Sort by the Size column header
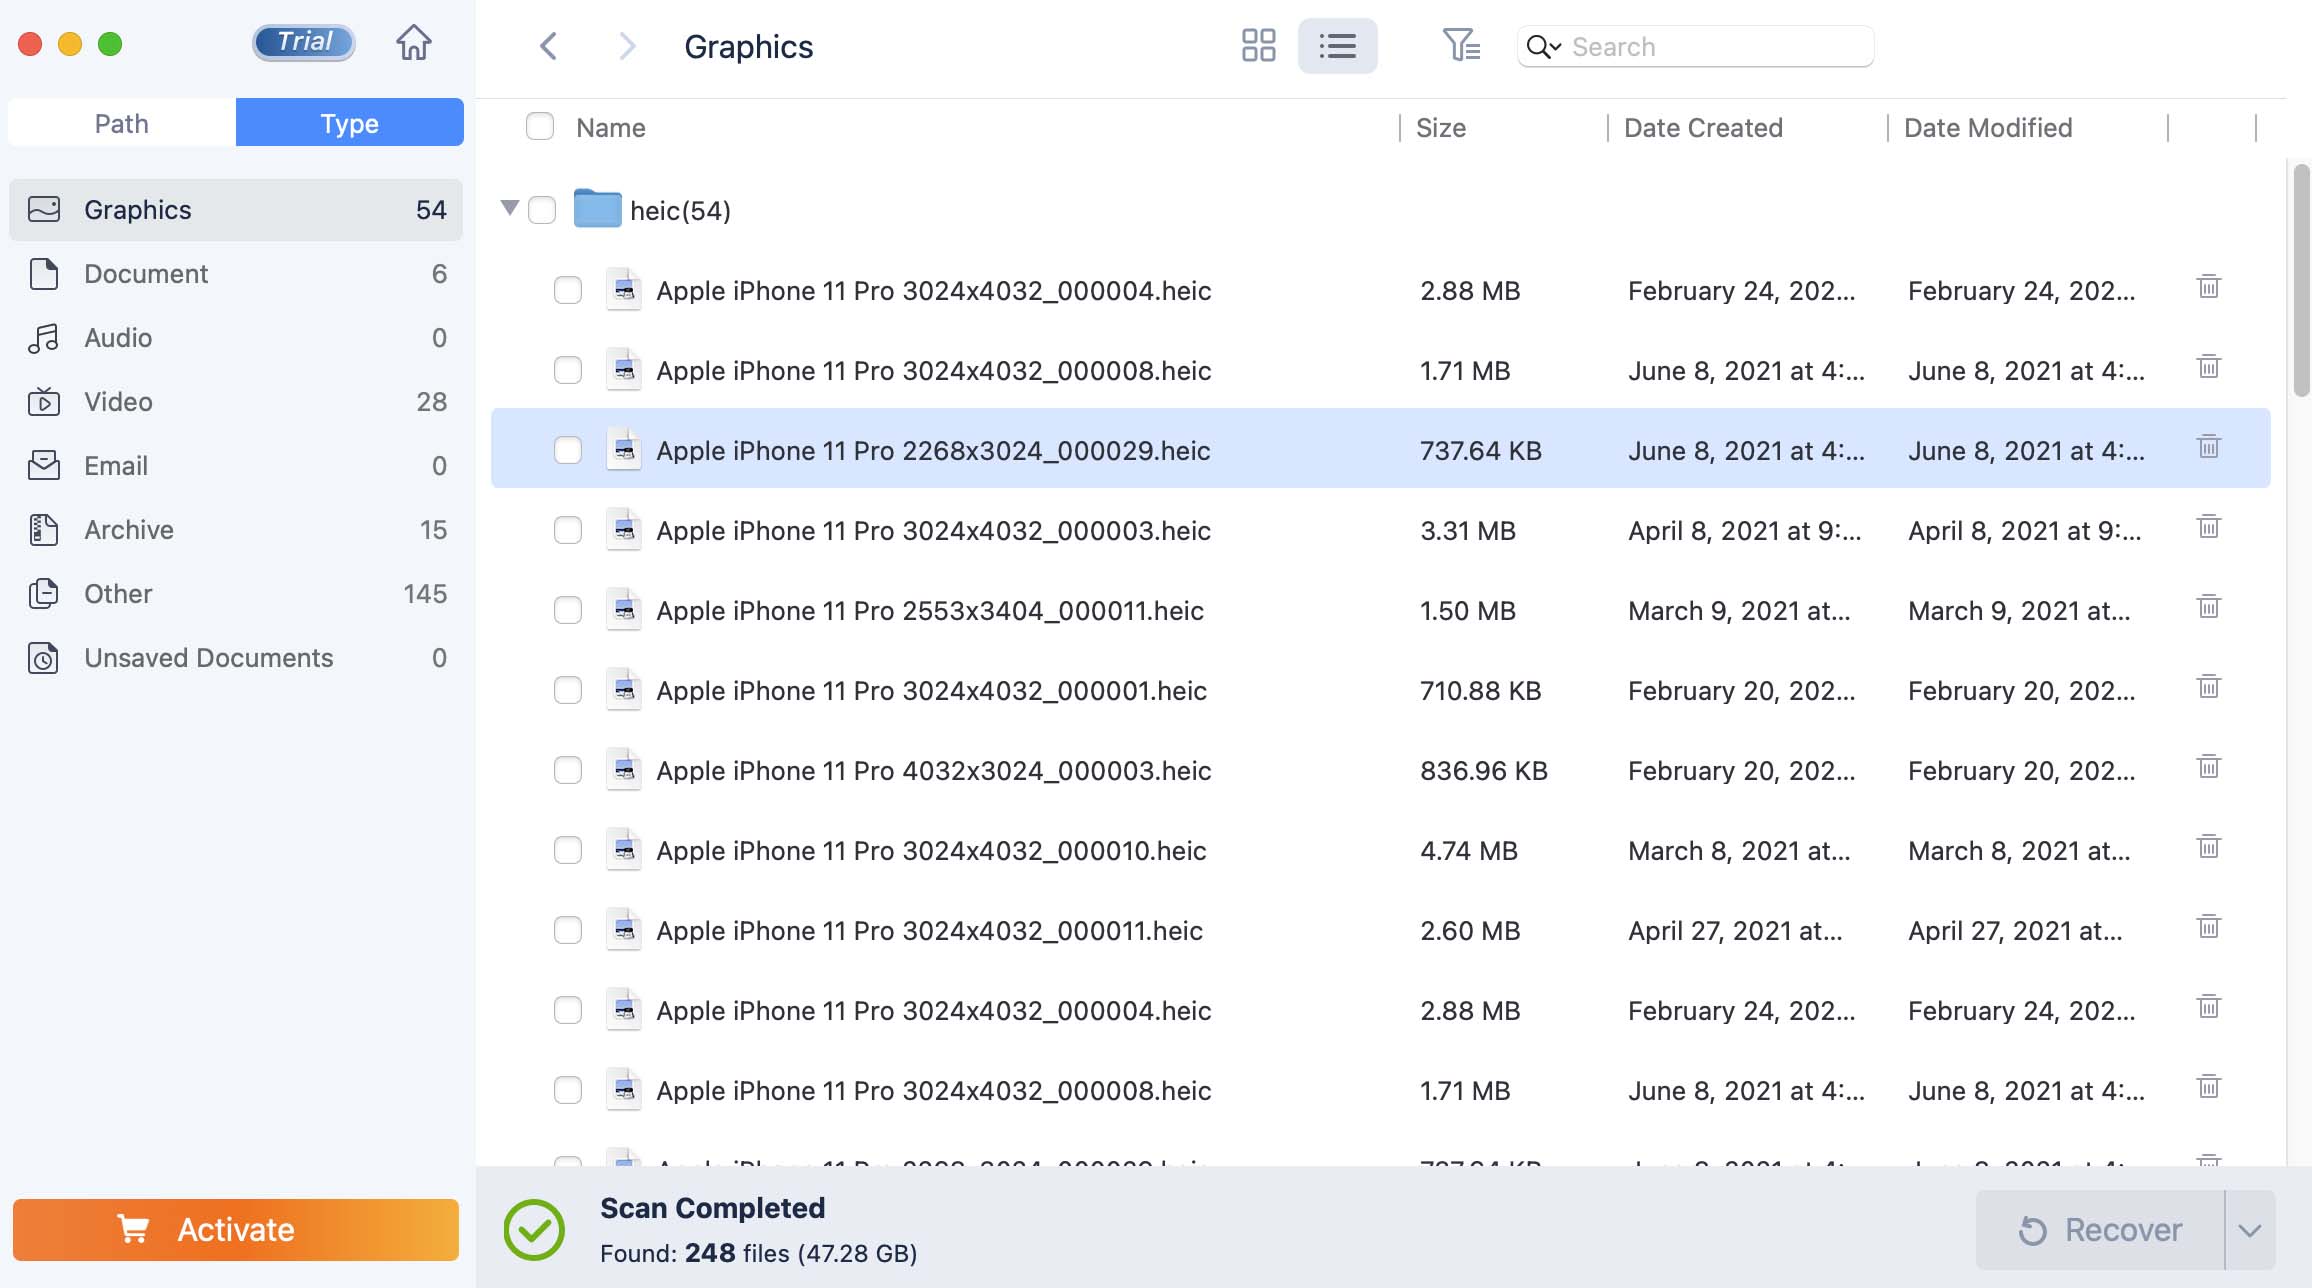 1441,128
